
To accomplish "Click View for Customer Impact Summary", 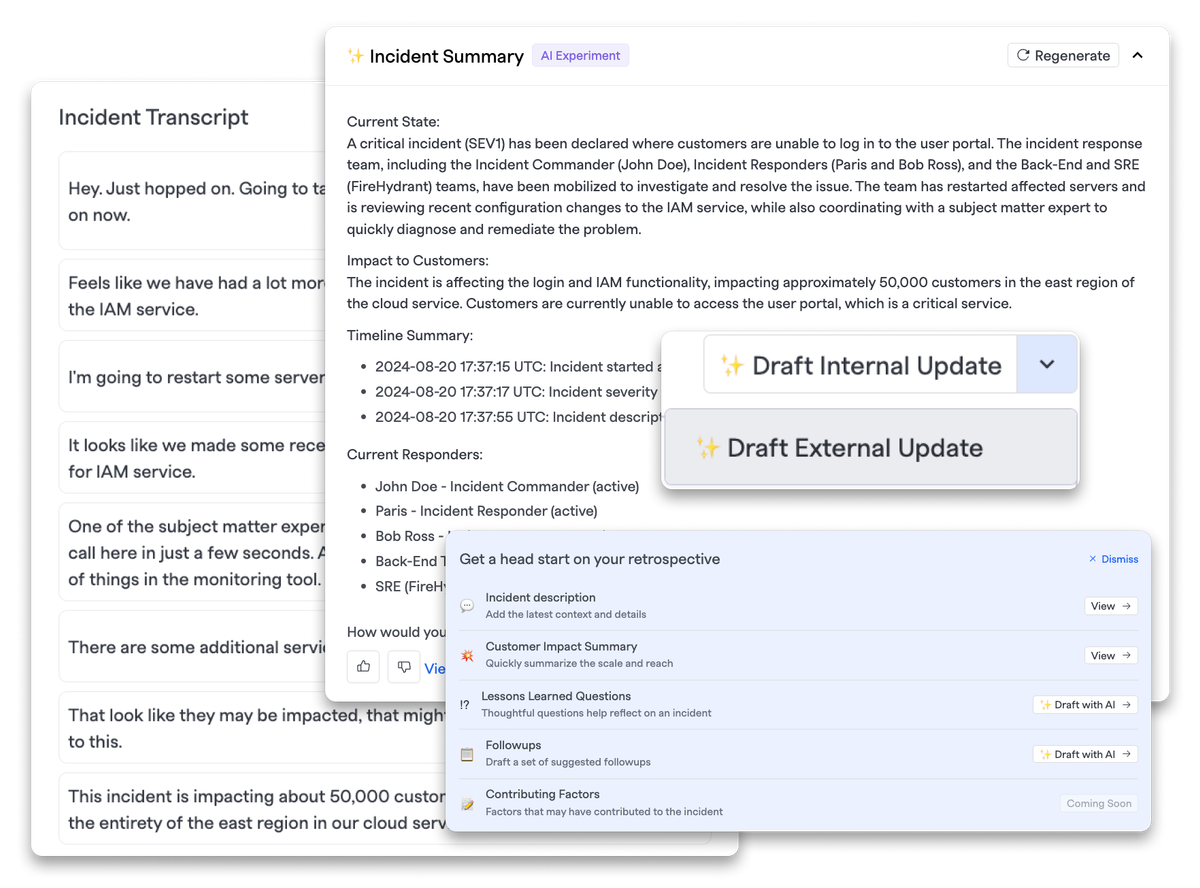I will pyautogui.click(x=1111, y=655).
